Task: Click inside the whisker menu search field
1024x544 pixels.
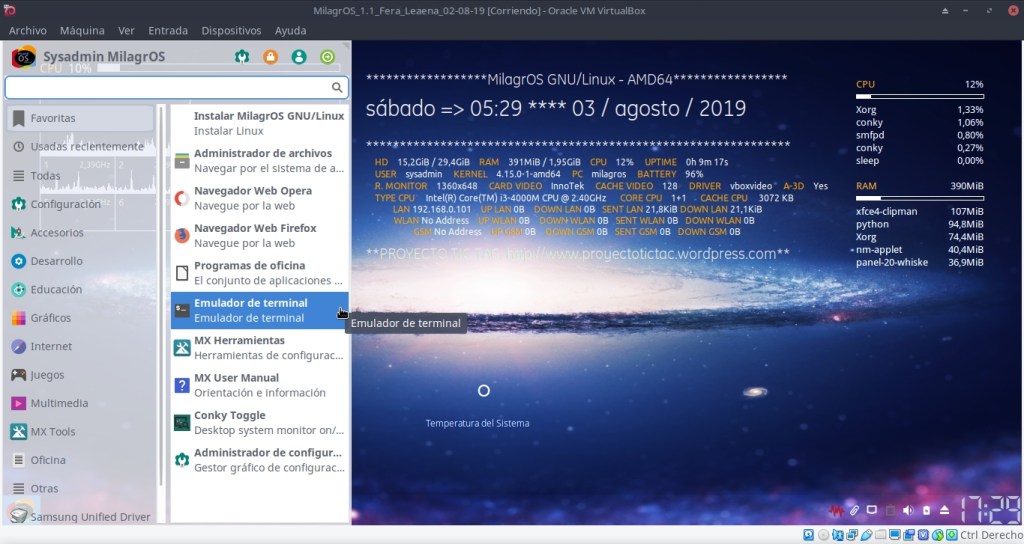Action: 176,87
